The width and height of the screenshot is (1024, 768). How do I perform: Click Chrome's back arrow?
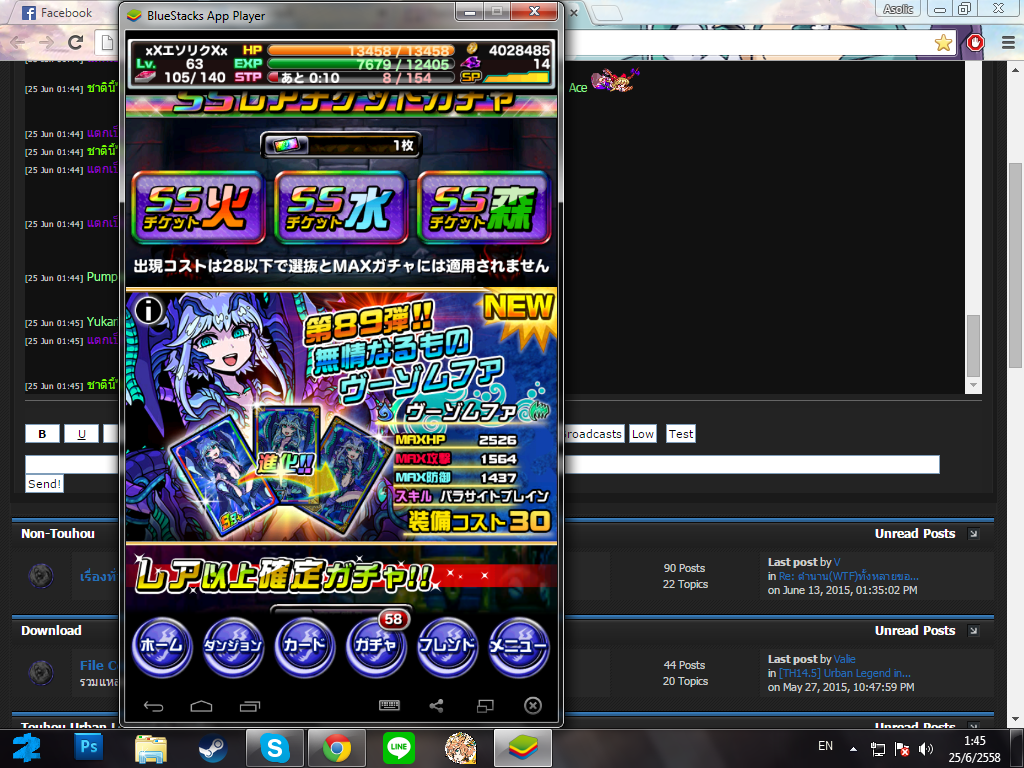(18, 42)
